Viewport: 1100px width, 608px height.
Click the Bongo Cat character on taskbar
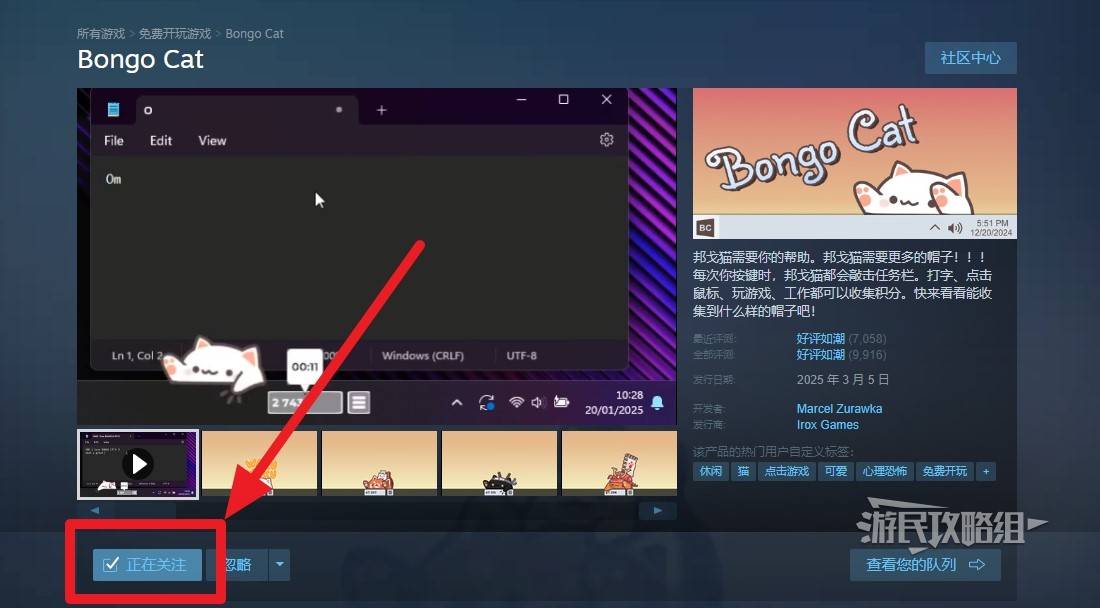click(215, 368)
